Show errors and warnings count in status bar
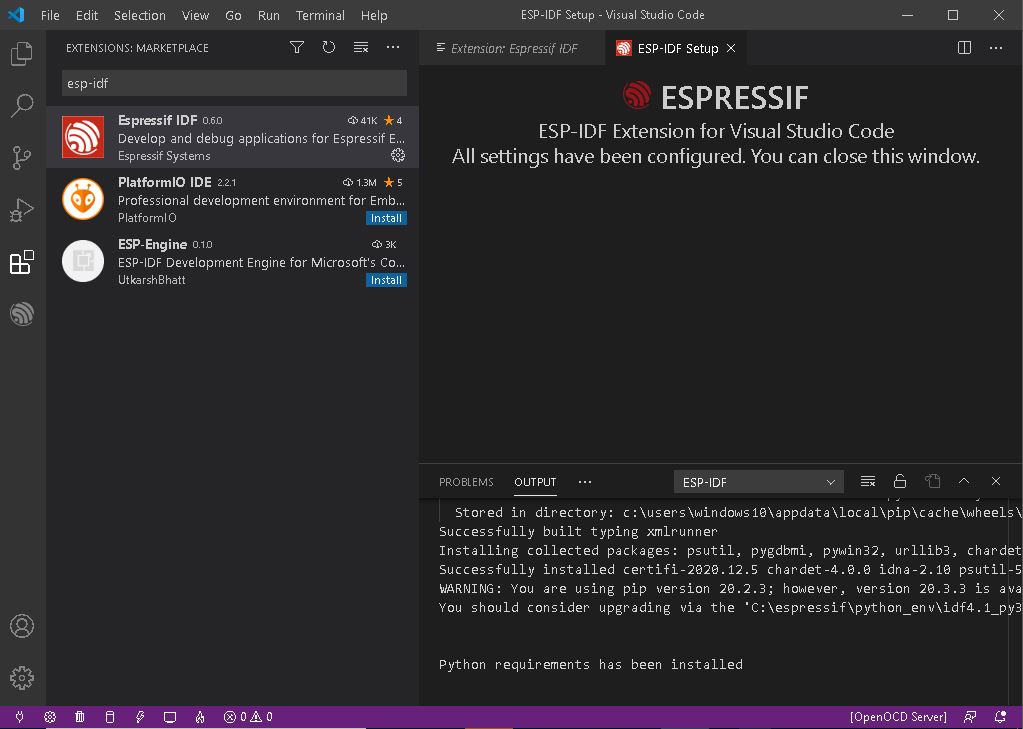The height and width of the screenshot is (729, 1023). [x=248, y=717]
